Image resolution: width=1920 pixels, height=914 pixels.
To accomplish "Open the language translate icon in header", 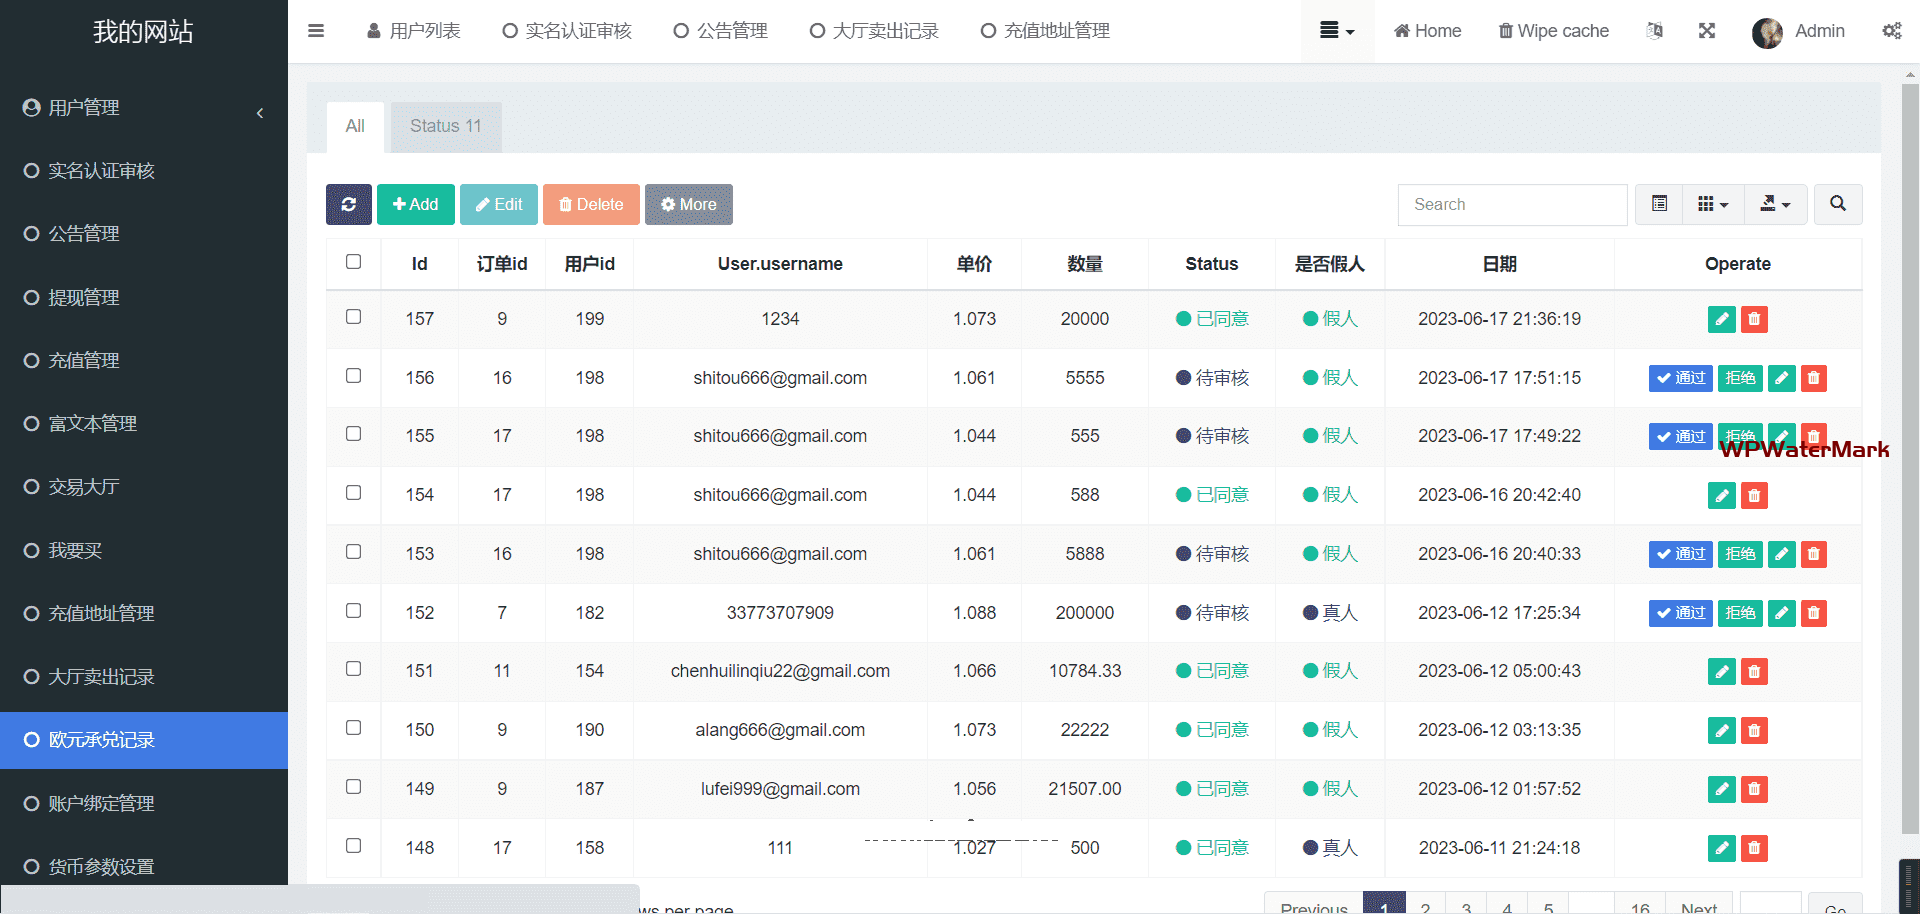I will point(1654,31).
